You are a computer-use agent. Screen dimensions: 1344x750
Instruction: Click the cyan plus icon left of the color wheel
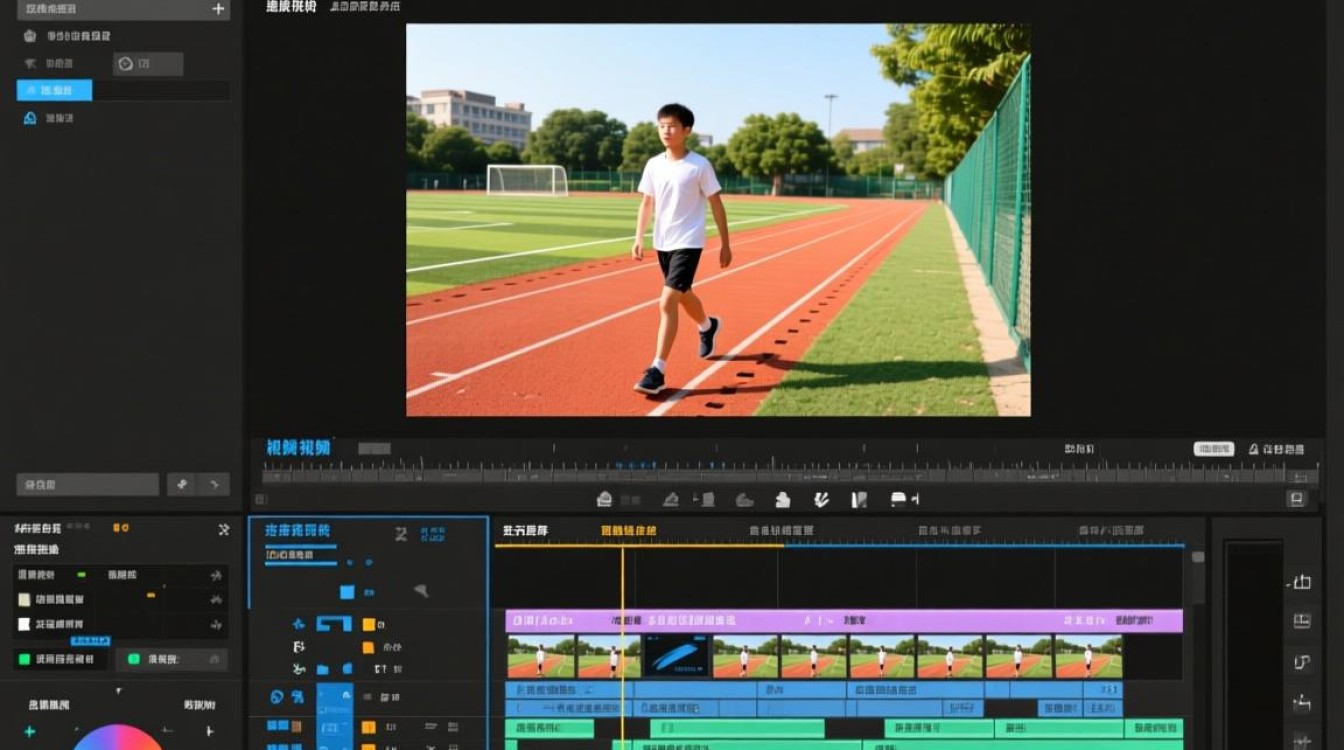[x=30, y=731]
